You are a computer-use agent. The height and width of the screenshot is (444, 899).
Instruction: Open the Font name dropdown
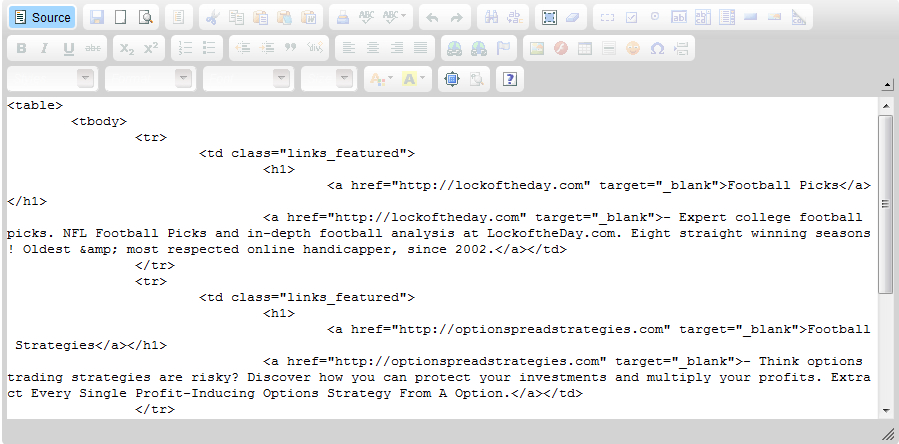coord(248,79)
